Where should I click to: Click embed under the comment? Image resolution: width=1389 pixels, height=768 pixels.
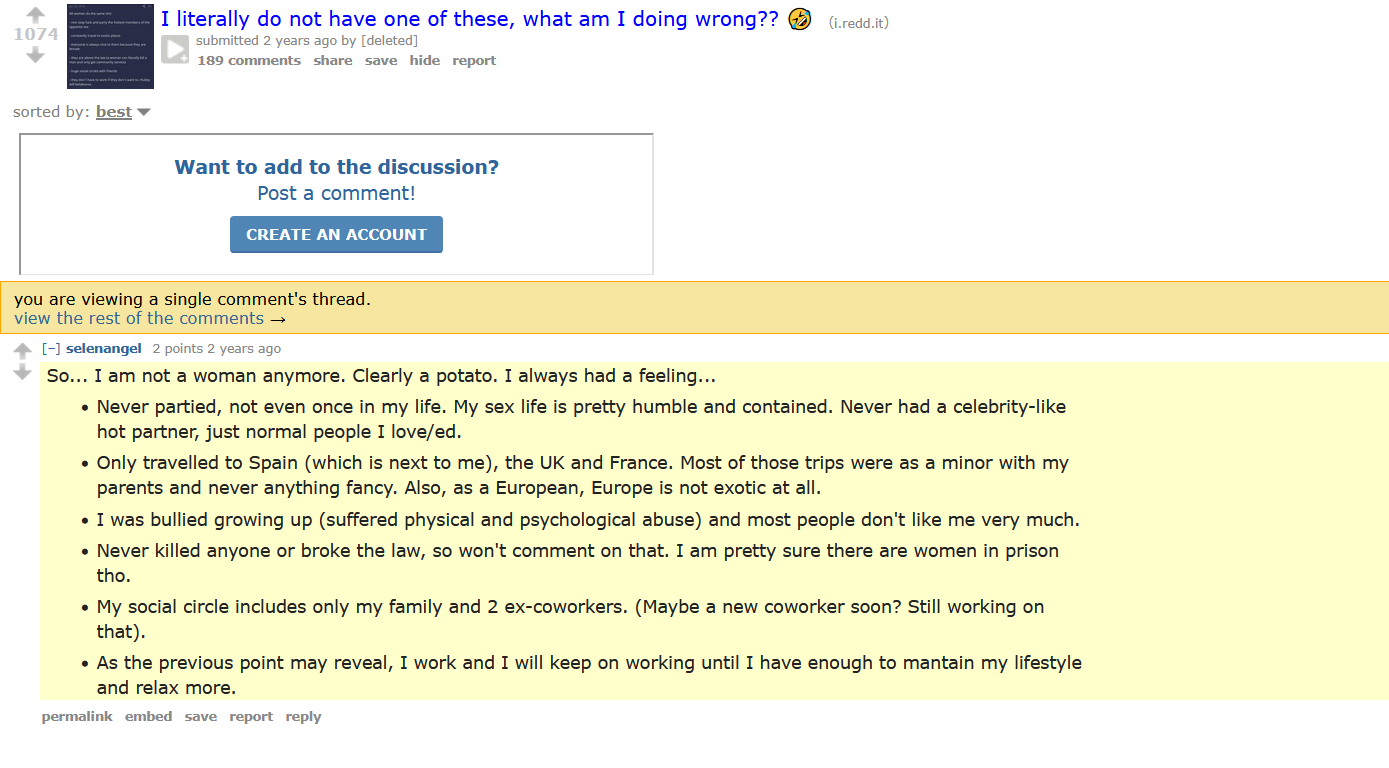tap(149, 716)
